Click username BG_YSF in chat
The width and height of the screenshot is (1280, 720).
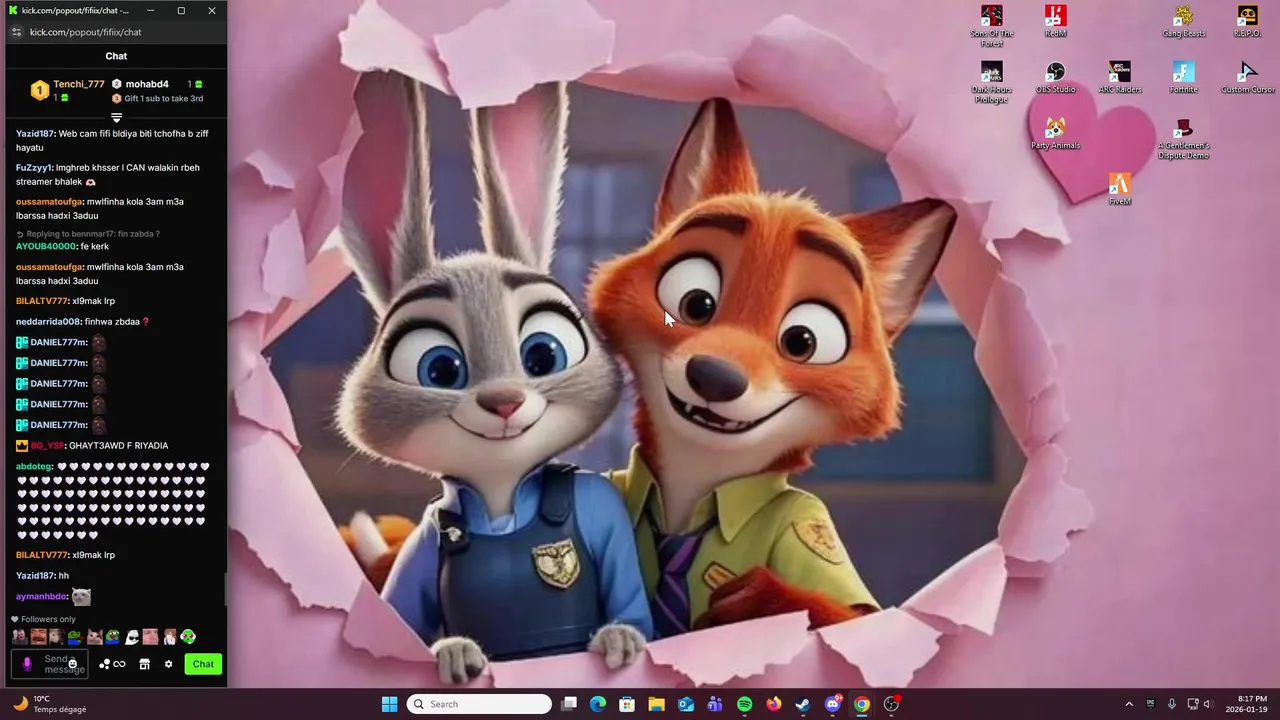(x=47, y=446)
